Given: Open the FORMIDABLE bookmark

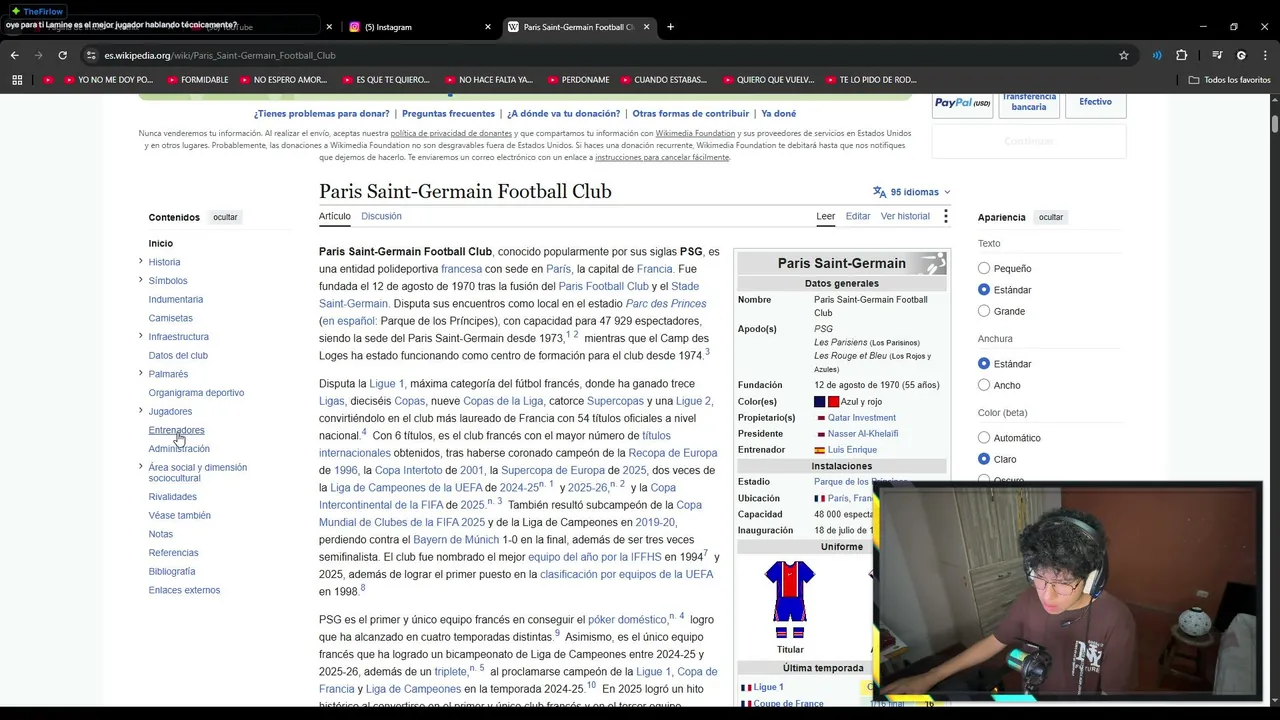Looking at the screenshot, I should click(198, 80).
